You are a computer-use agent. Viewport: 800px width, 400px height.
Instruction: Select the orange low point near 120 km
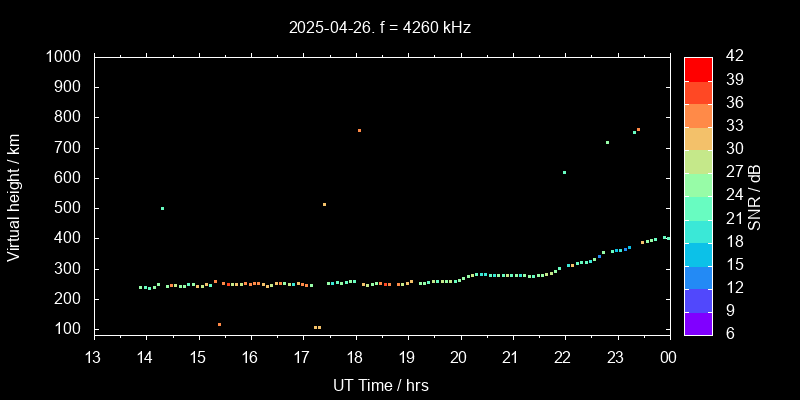219,324
